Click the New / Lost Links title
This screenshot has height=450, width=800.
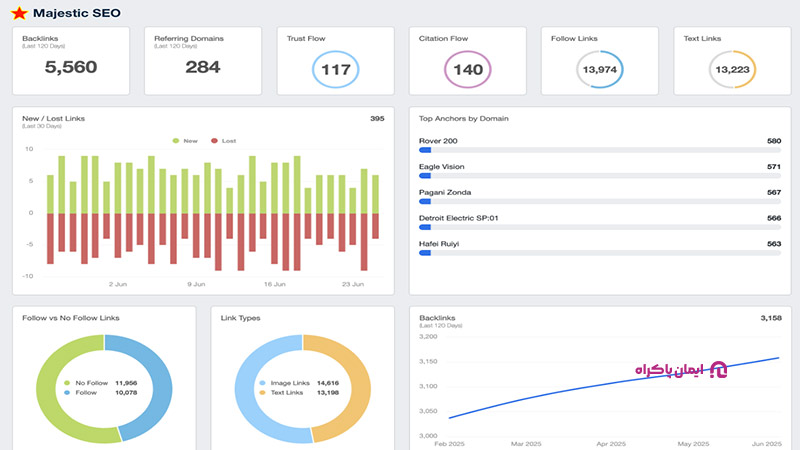(x=54, y=118)
